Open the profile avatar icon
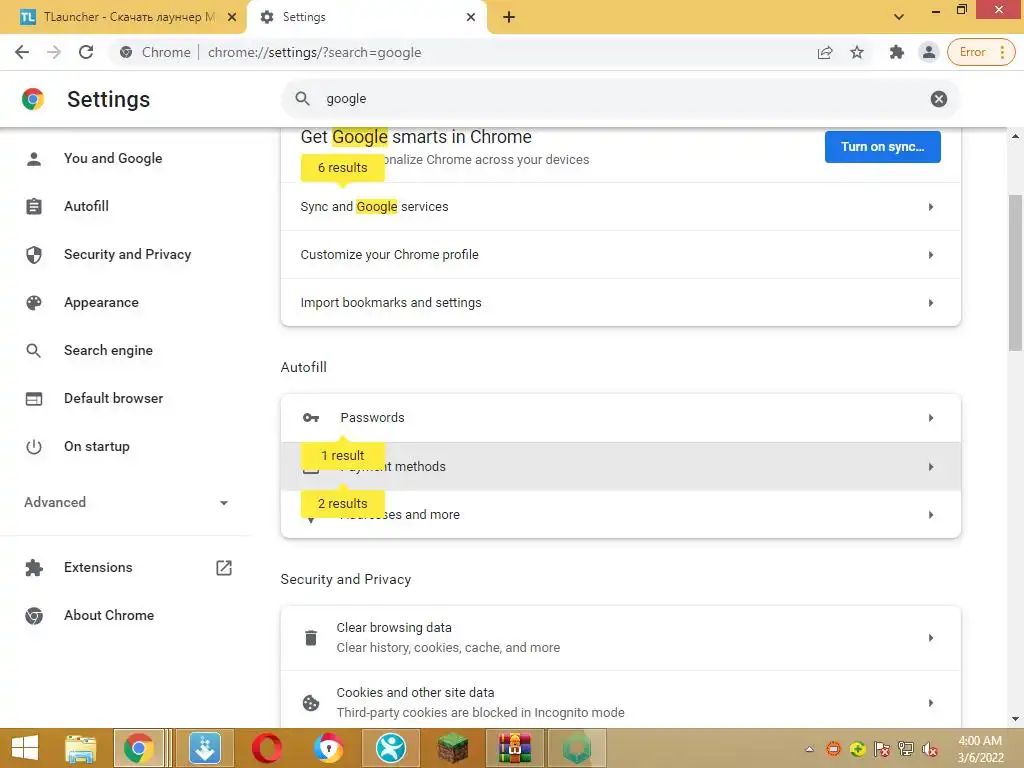The image size is (1024, 768). click(928, 52)
